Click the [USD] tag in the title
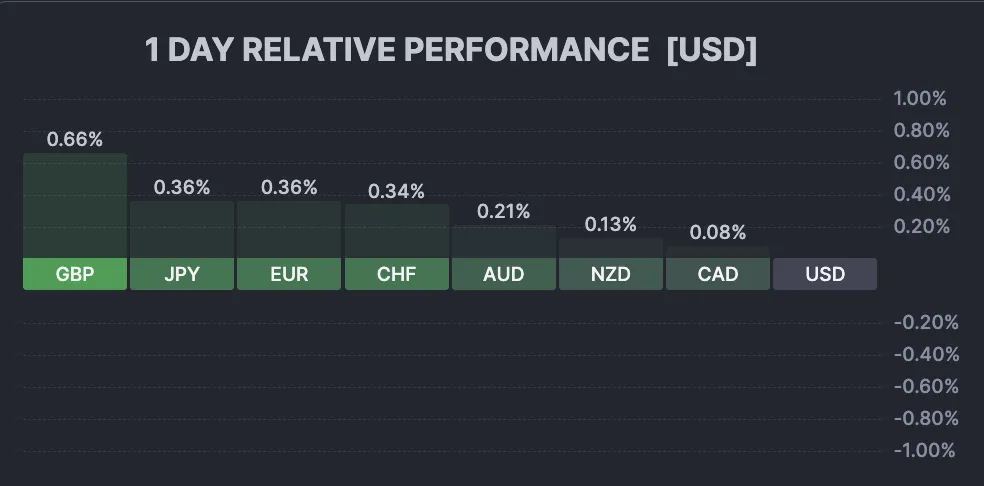The height and width of the screenshot is (486, 984). click(711, 51)
